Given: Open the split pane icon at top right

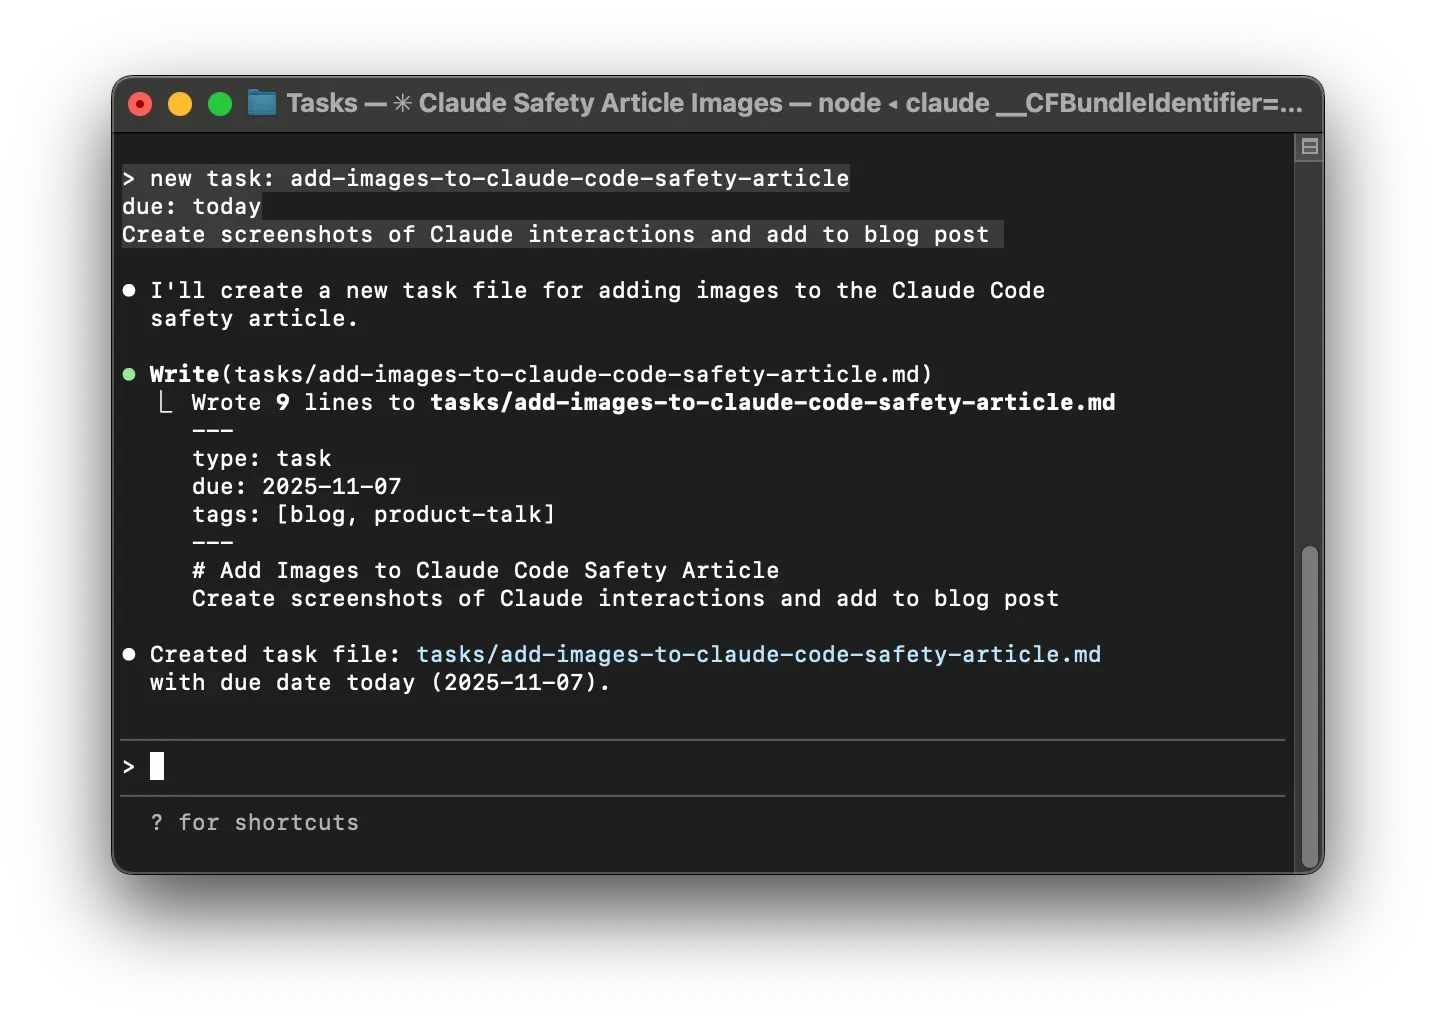Looking at the screenshot, I should pyautogui.click(x=1308, y=147).
